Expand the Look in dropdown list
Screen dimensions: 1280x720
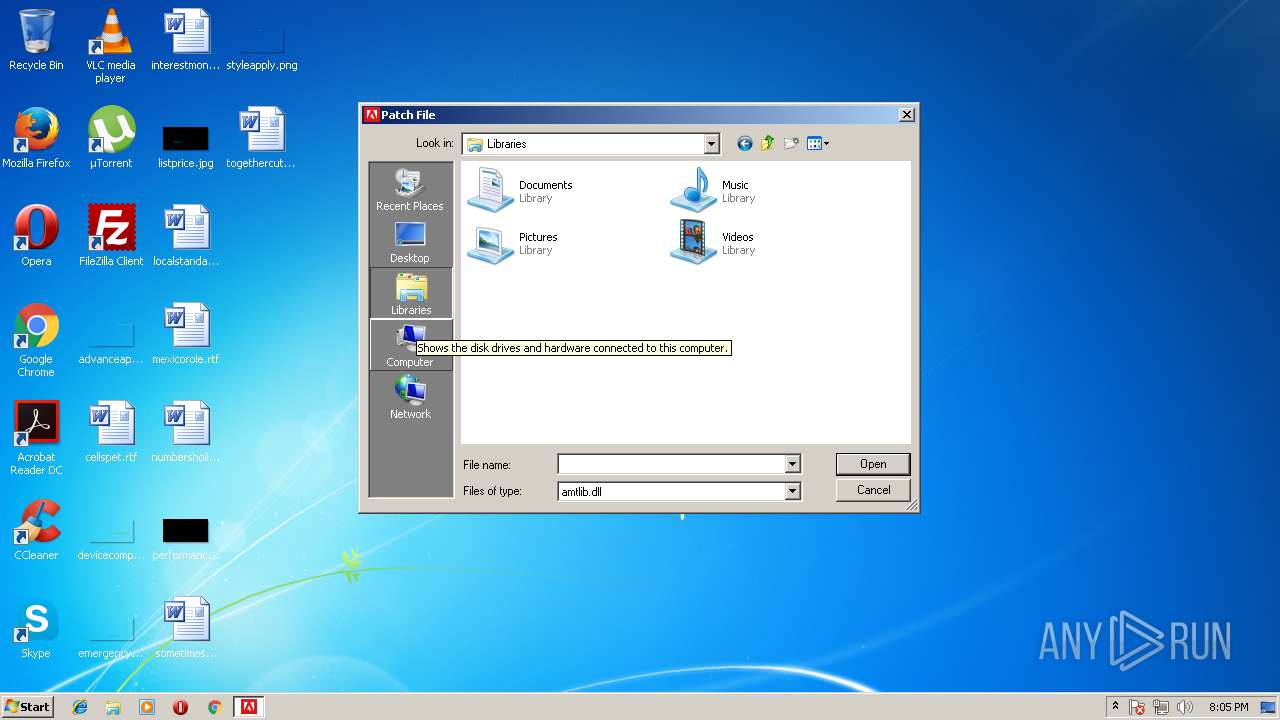pyautogui.click(x=711, y=144)
